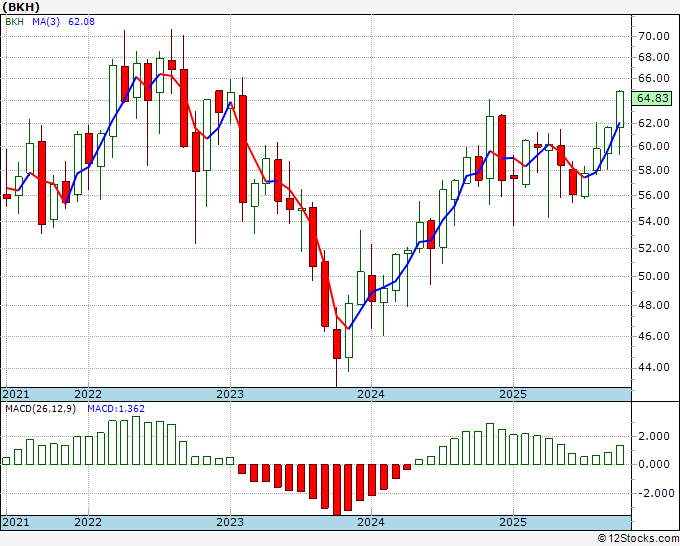
Task: Click the 70.00 price axis label
Action: tap(654, 36)
